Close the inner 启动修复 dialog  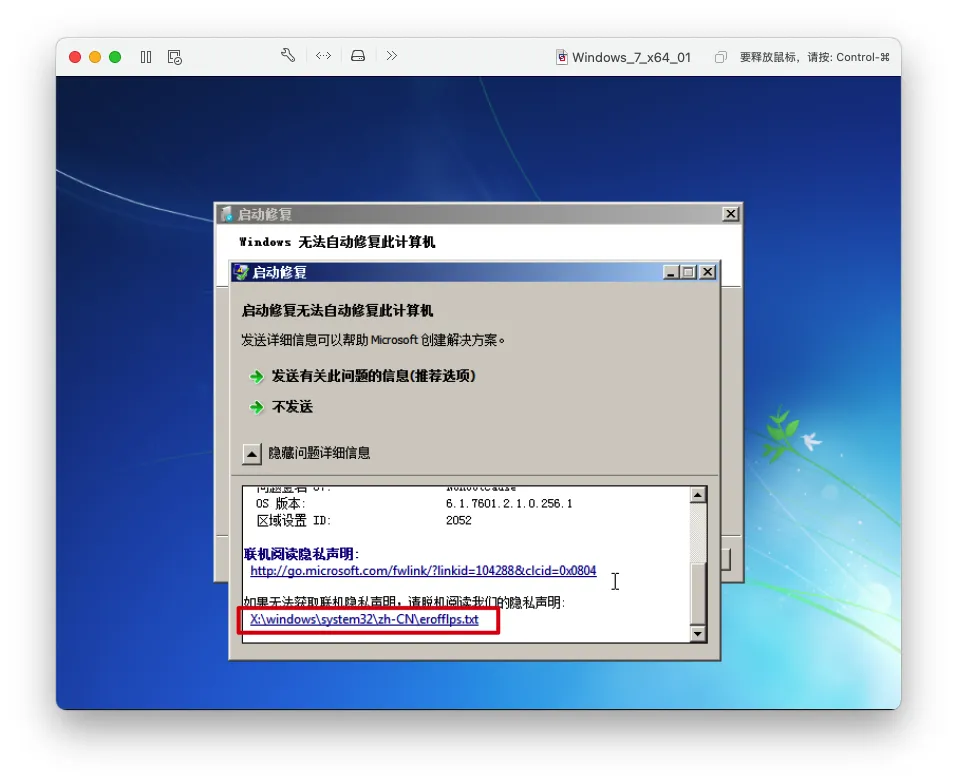707,272
